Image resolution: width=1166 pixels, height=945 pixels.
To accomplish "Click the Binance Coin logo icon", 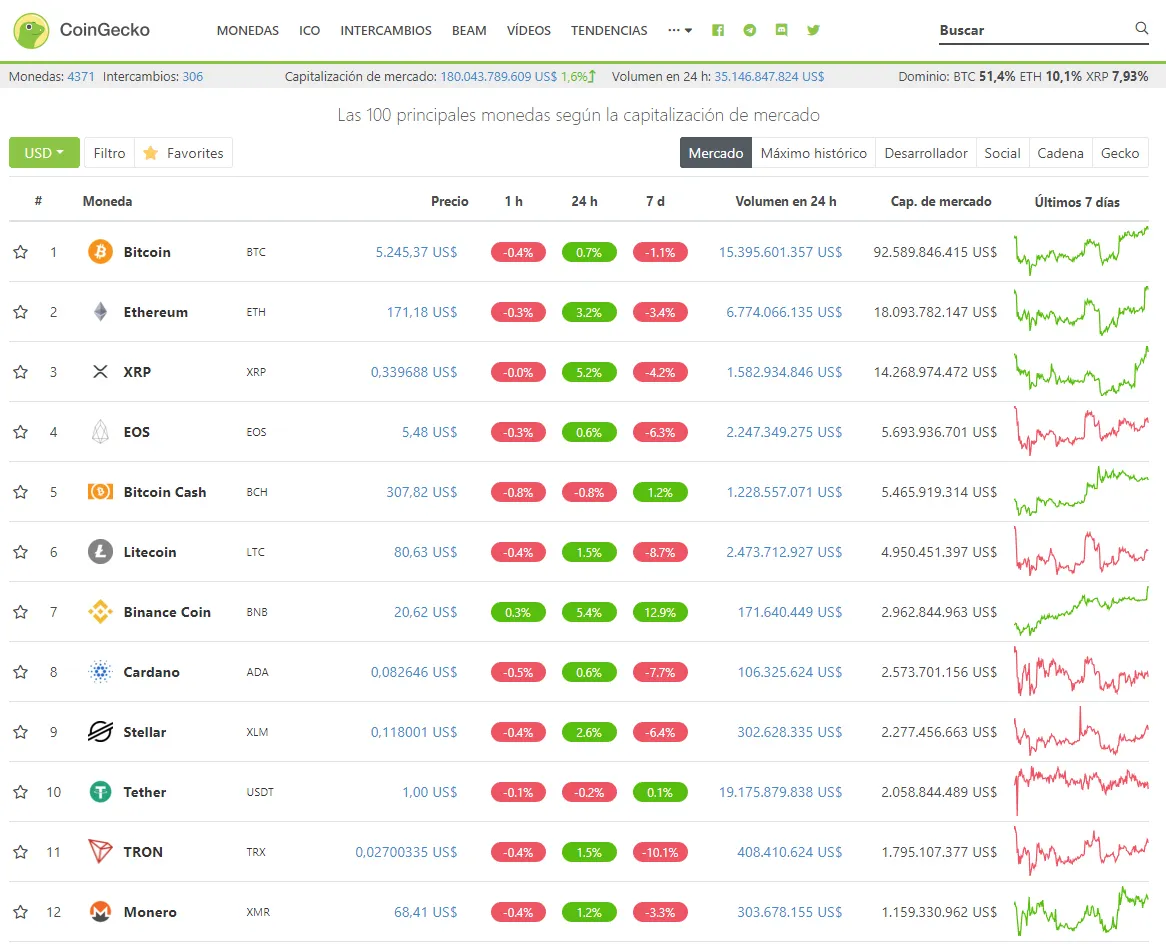I will coord(100,612).
